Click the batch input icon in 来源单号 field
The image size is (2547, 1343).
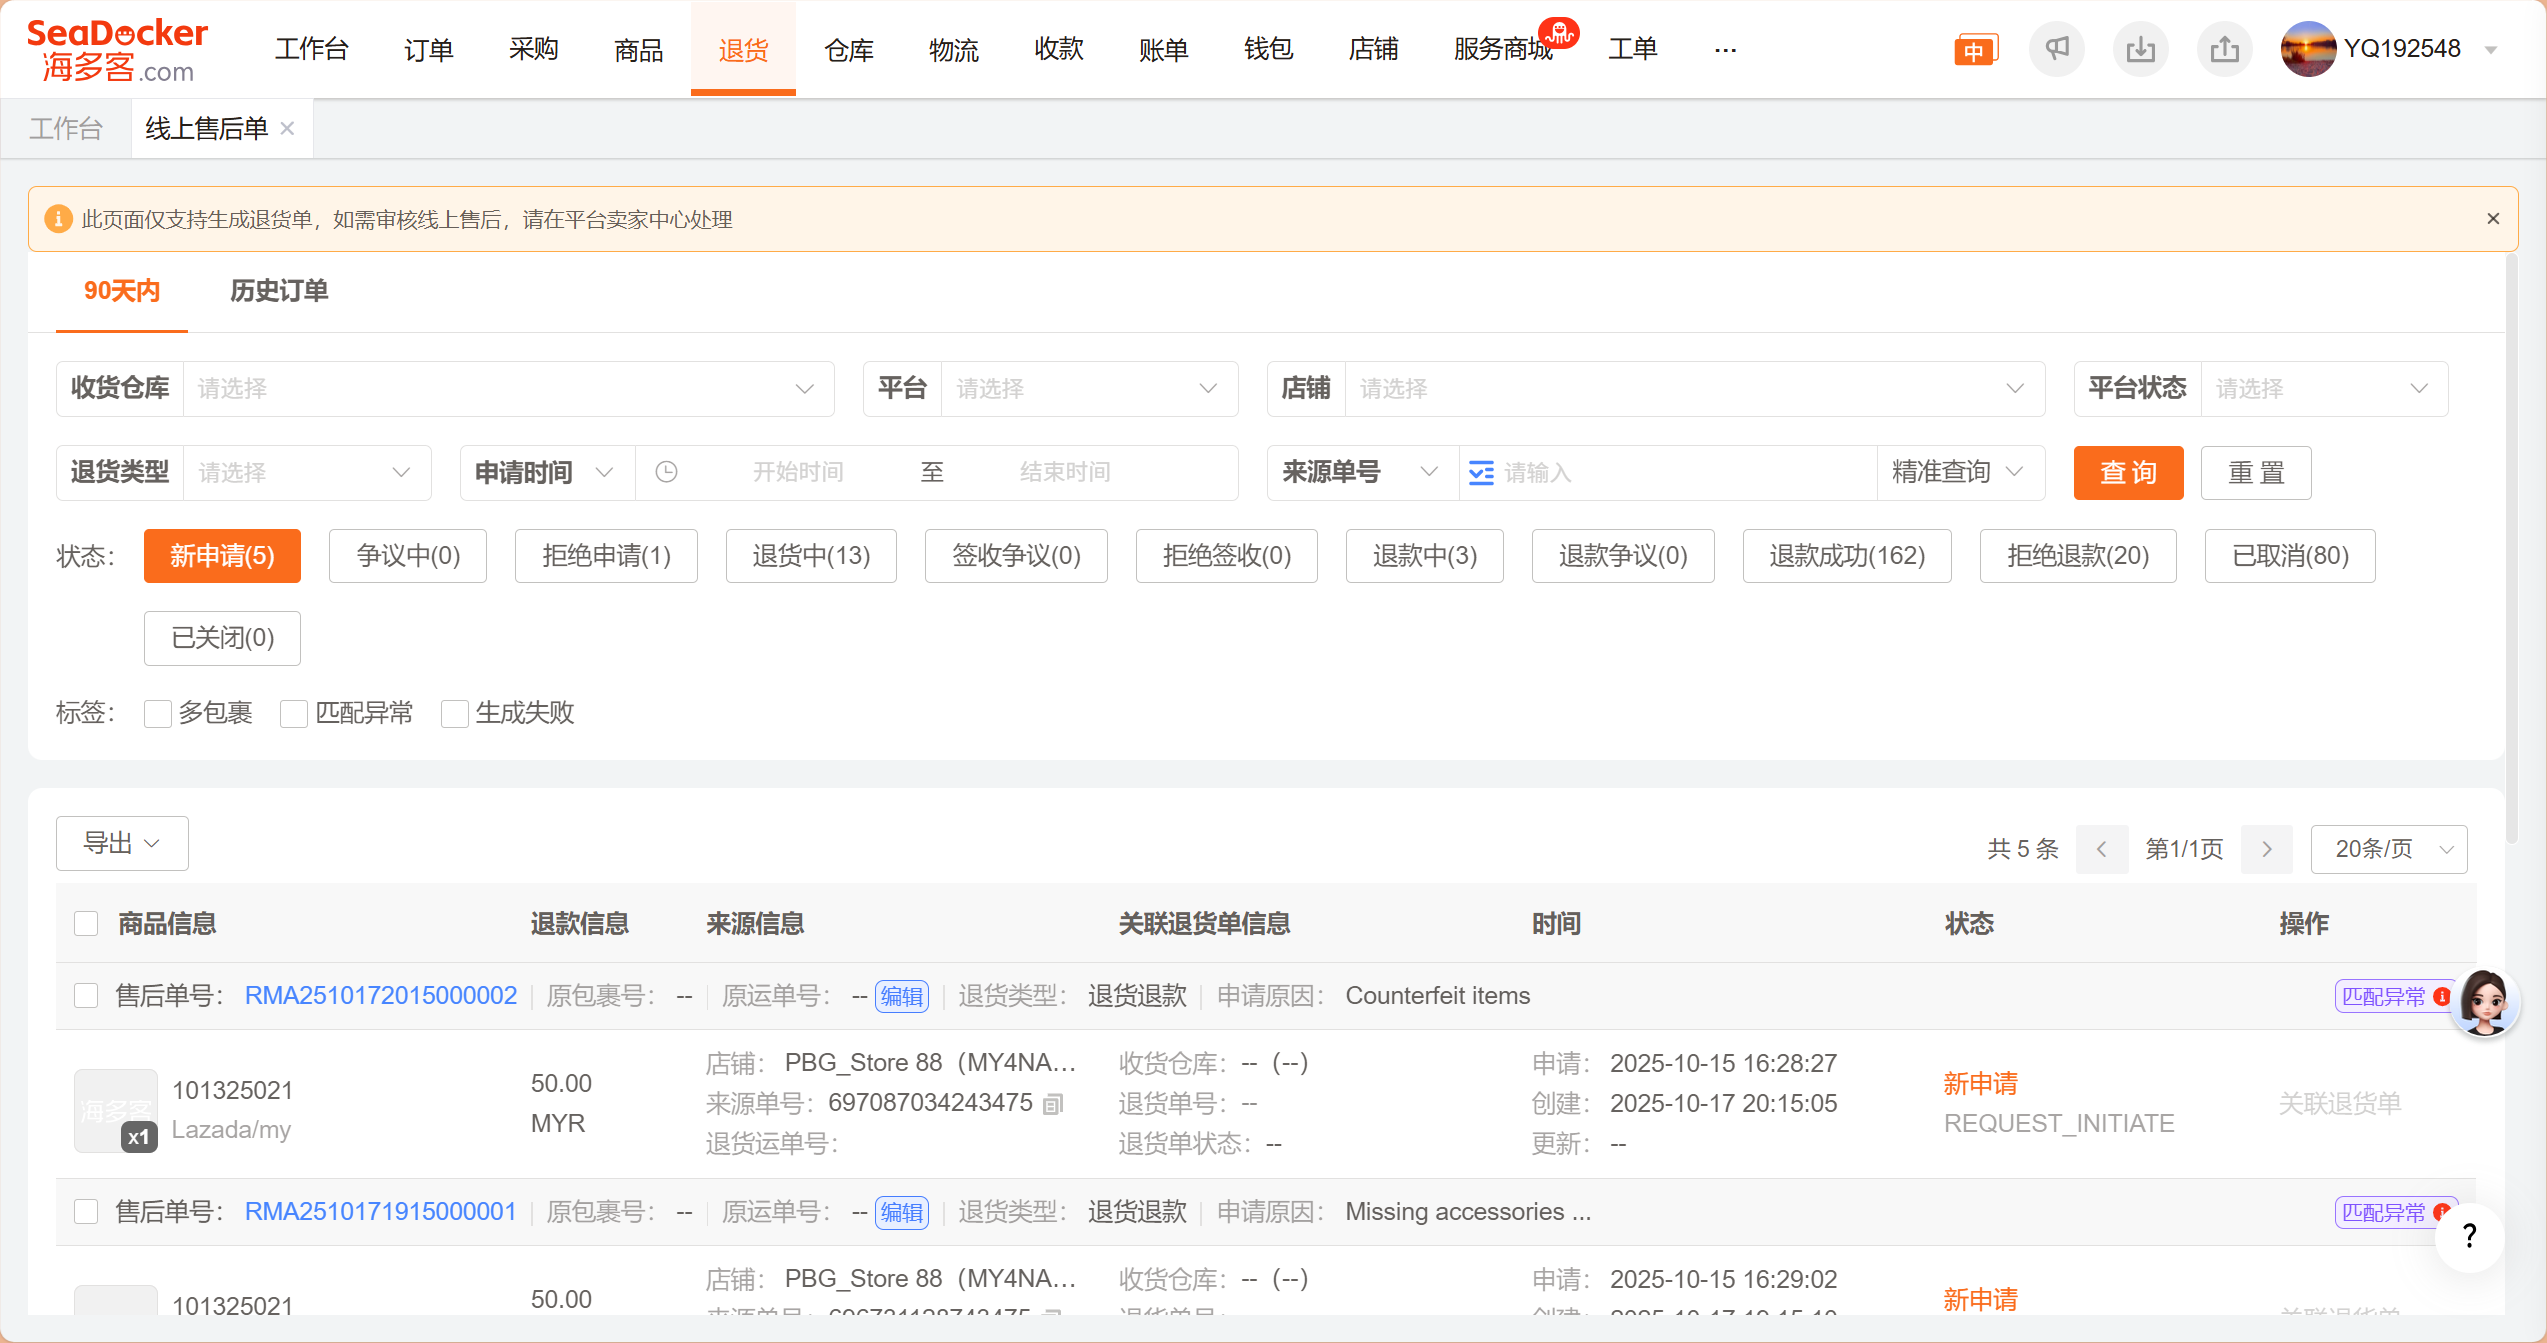click(x=1481, y=473)
